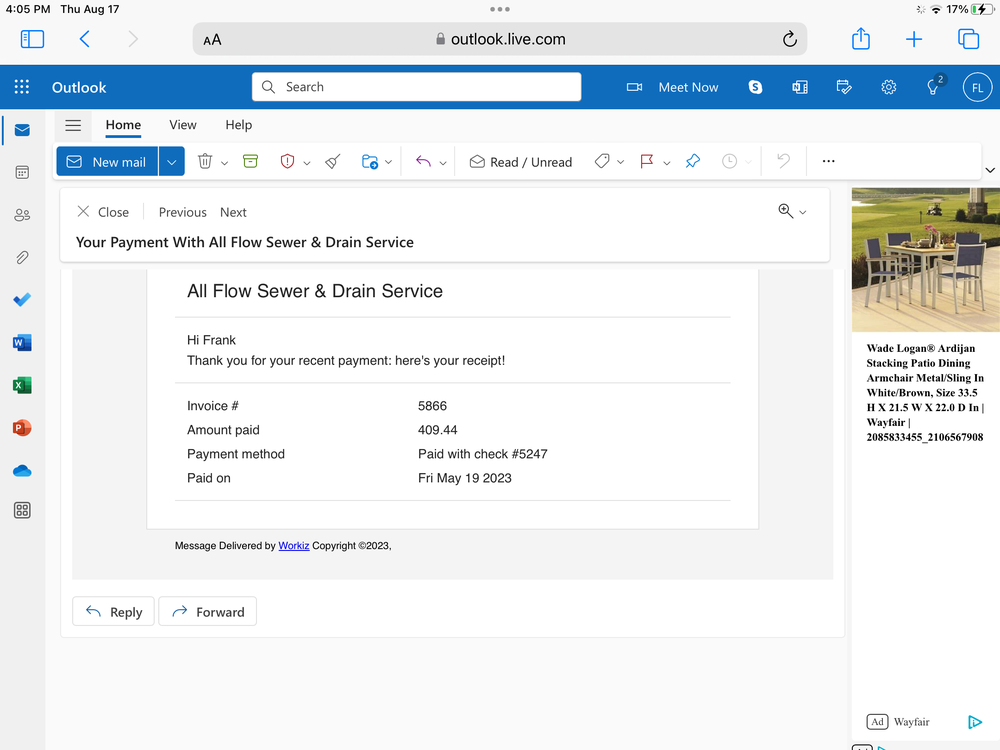Image resolution: width=1000 pixels, height=750 pixels.
Task: Open the Workiz link in the email
Action: point(294,546)
